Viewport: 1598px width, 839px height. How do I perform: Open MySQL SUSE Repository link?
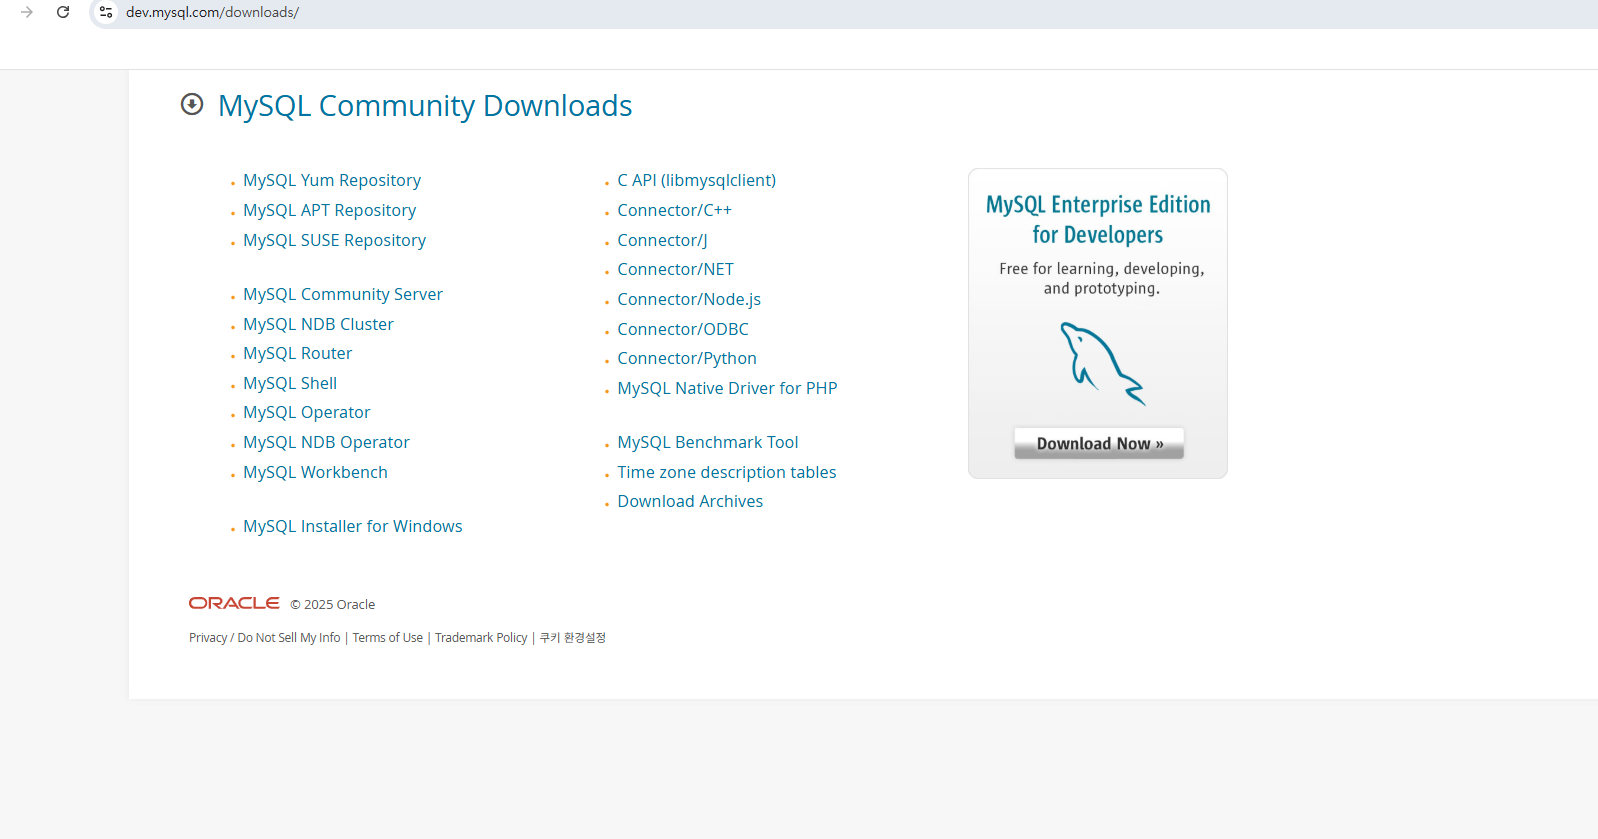[x=334, y=240]
